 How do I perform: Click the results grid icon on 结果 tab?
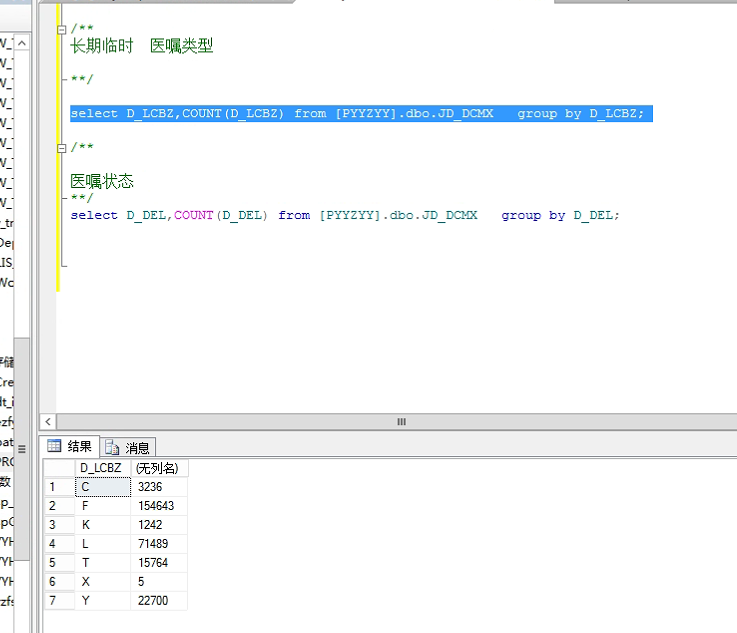pos(54,445)
